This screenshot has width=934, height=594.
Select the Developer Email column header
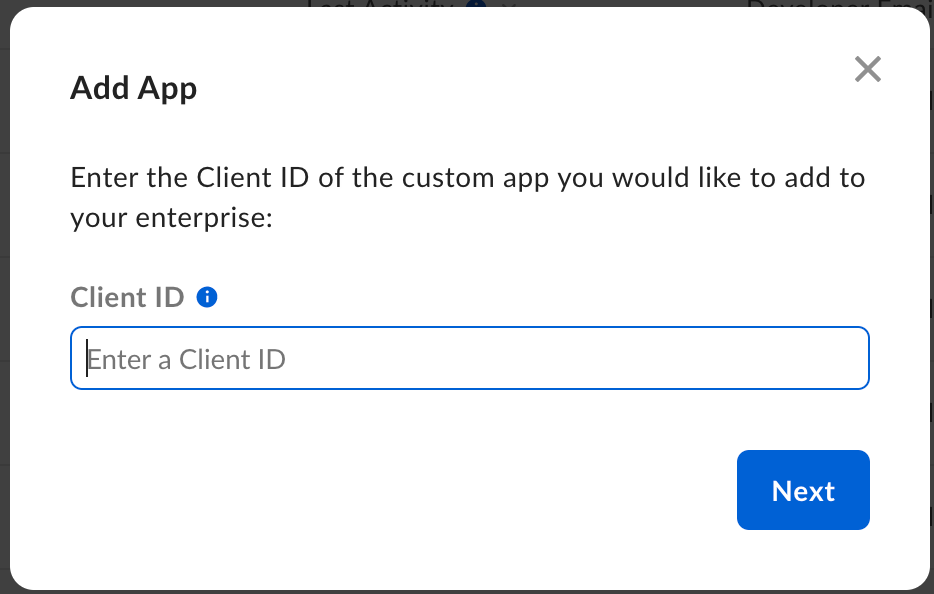[x=840, y=4]
